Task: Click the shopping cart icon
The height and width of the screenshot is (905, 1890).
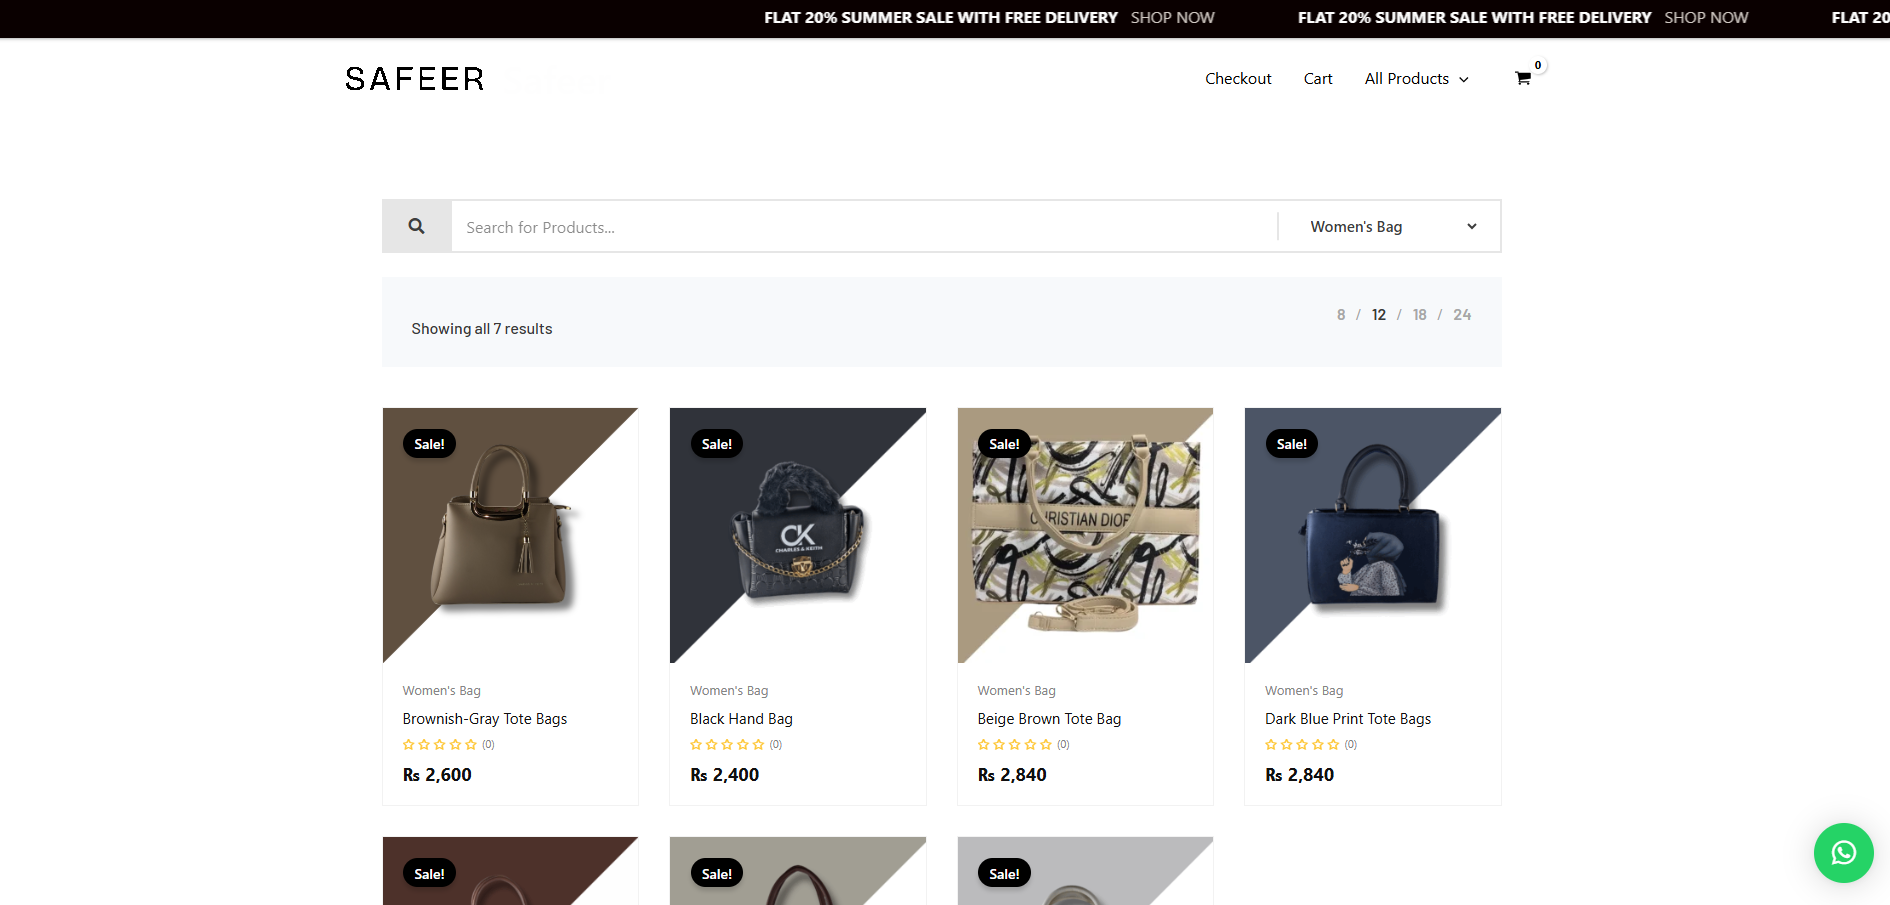Action: click(1522, 78)
